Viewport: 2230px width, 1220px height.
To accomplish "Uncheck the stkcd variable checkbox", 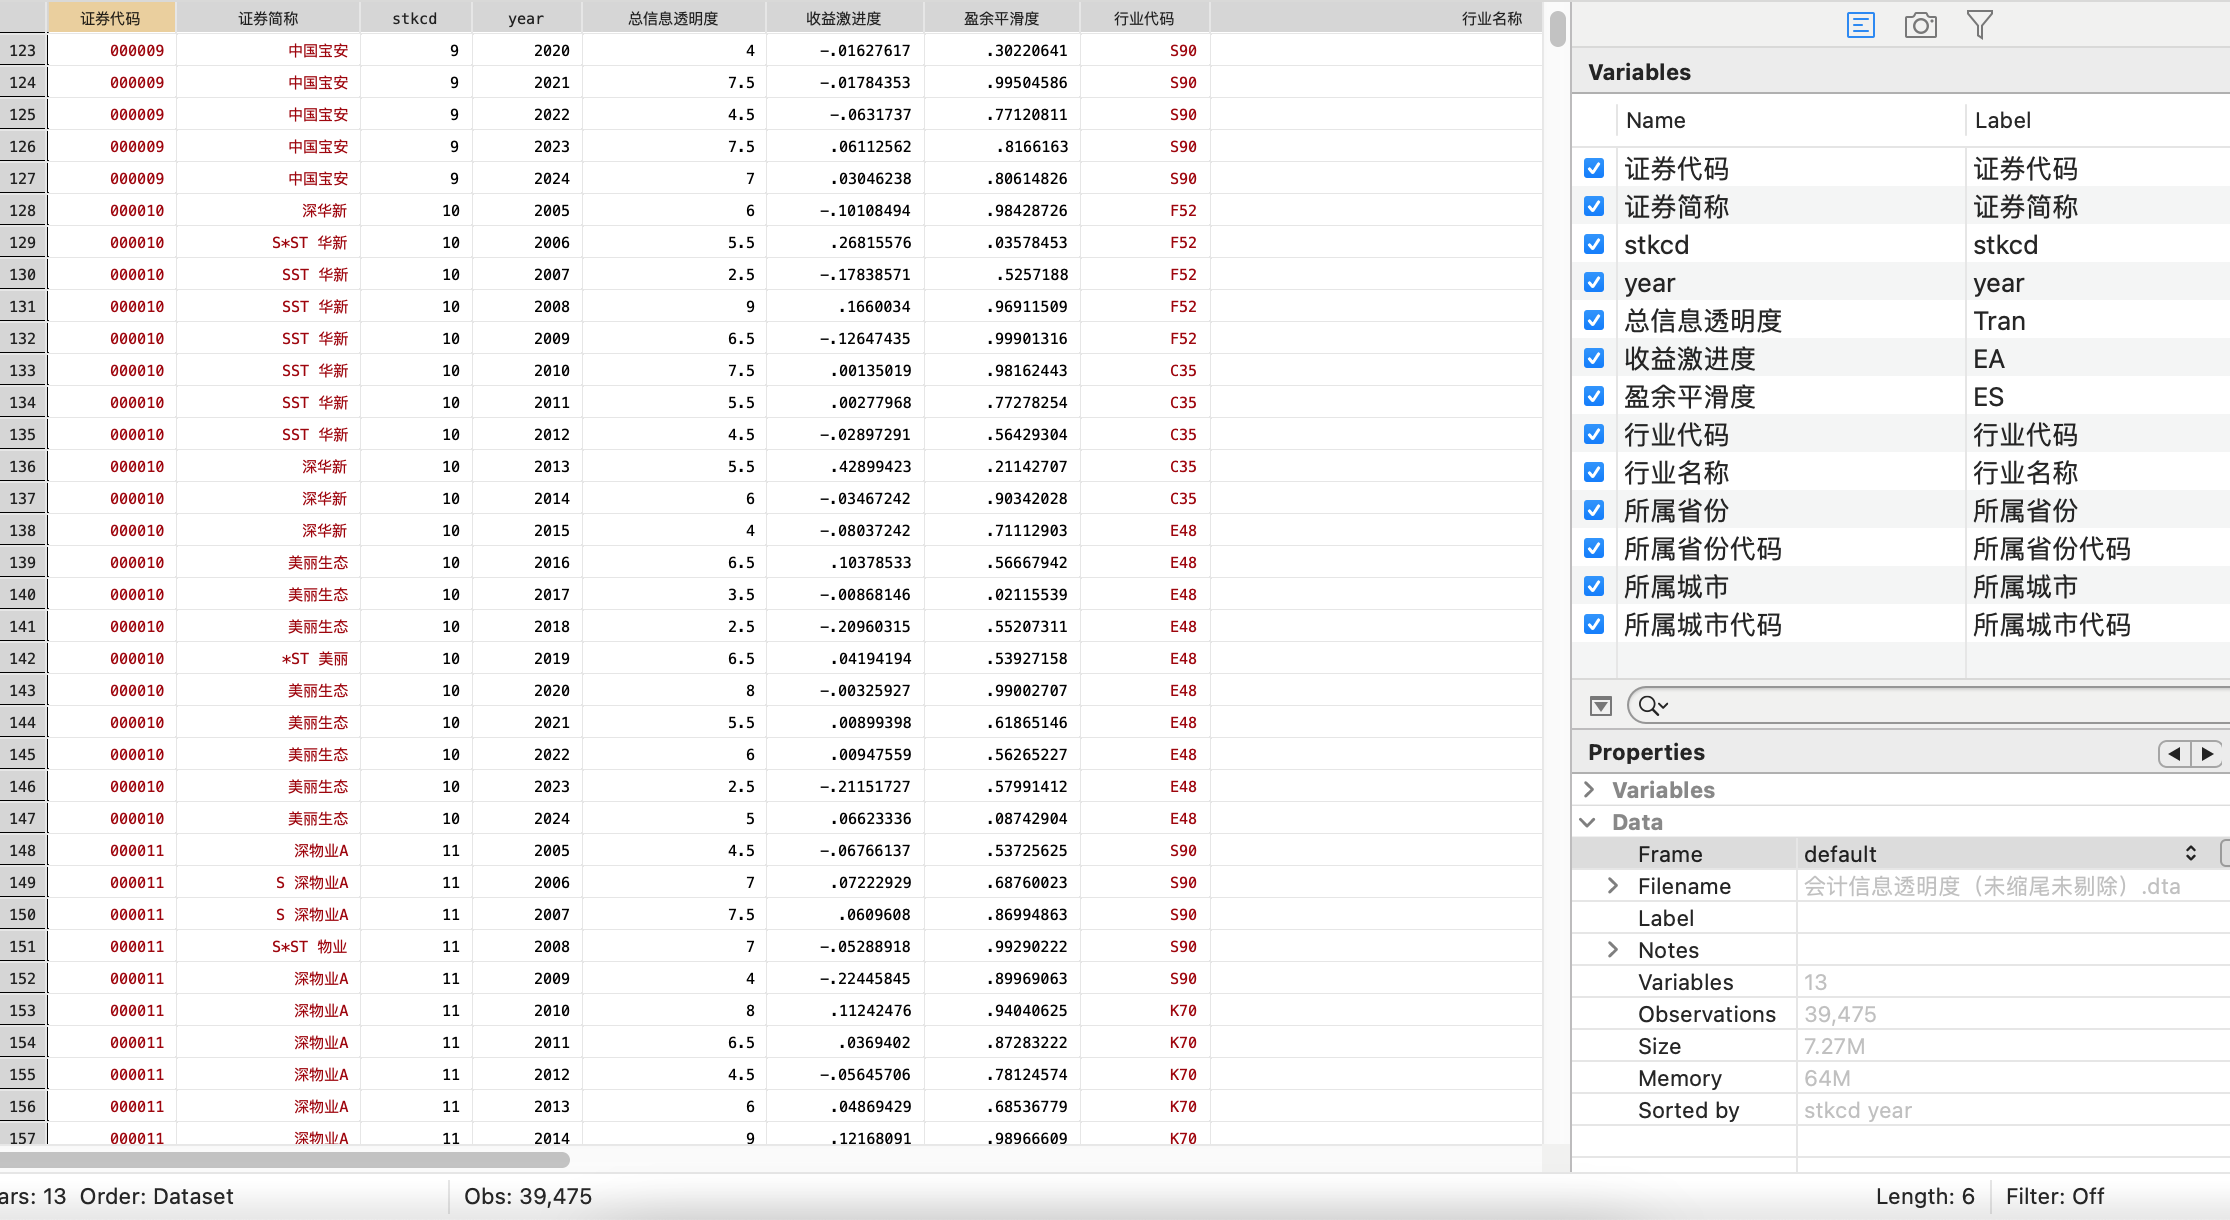I will click(1594, 245).
